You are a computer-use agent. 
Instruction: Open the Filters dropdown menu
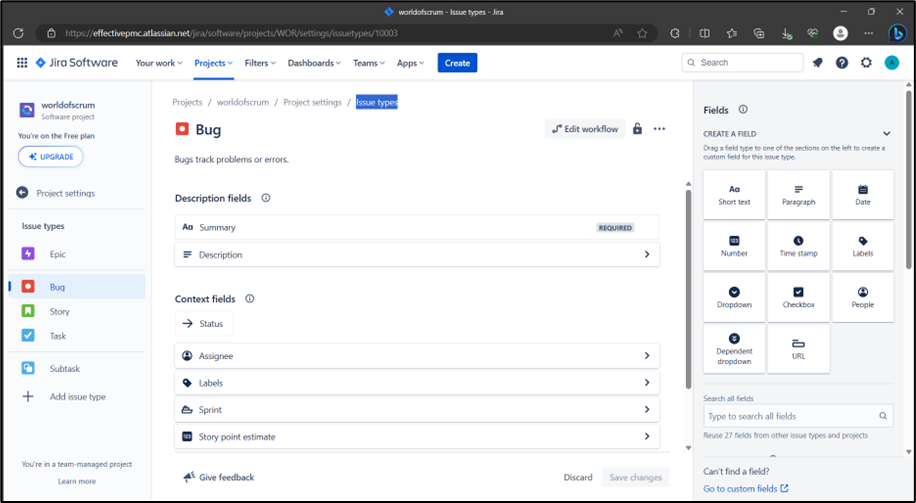[260, 63]
